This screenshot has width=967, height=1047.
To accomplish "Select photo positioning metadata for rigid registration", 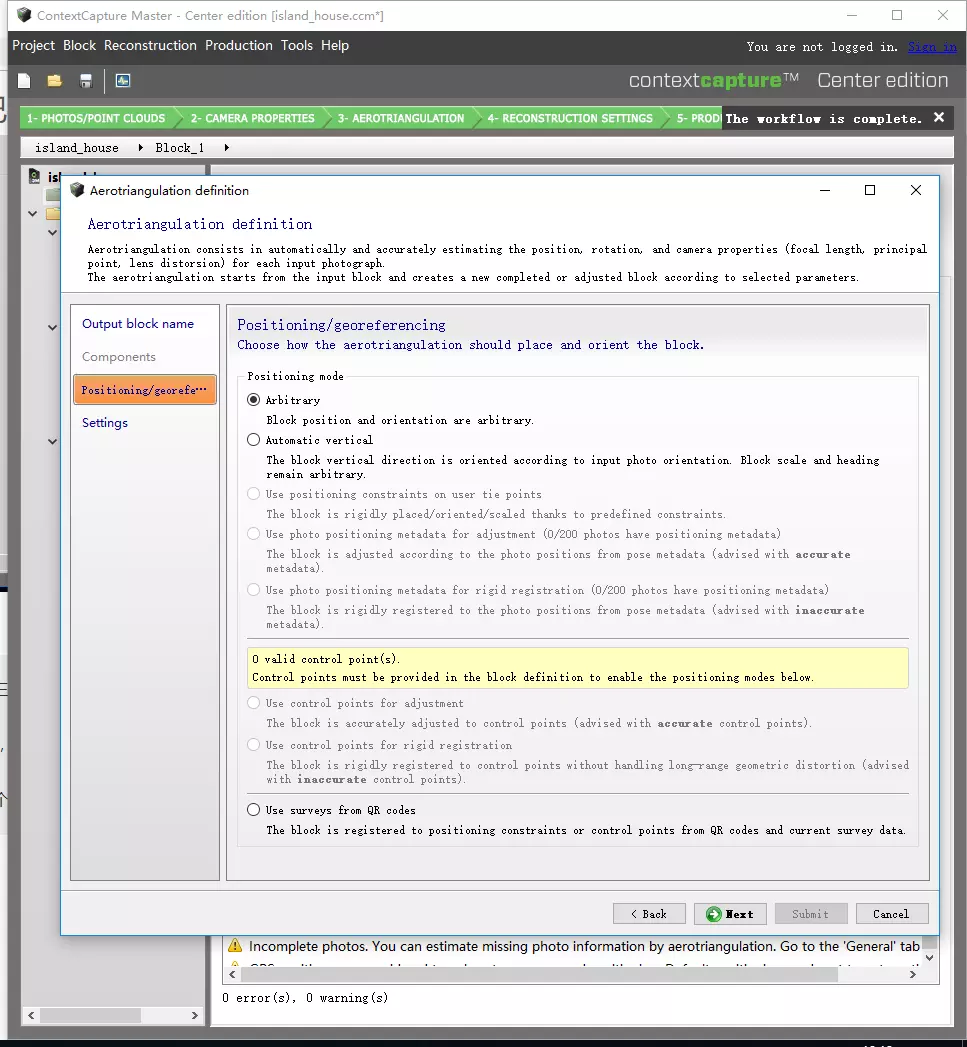I will pyautogui.click(x=253, y=590).
